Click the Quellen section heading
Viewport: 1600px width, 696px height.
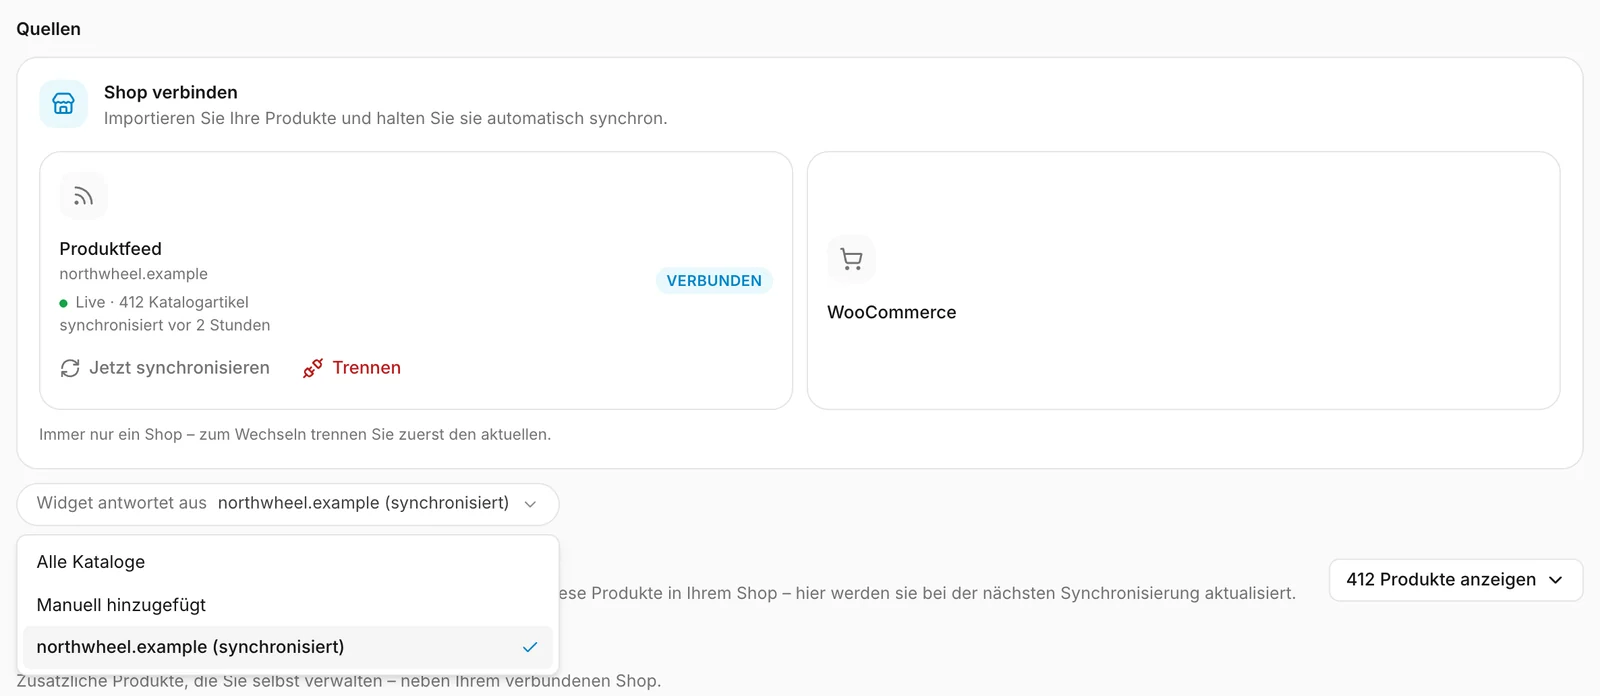pyautogui.click(x=48, y=29)
